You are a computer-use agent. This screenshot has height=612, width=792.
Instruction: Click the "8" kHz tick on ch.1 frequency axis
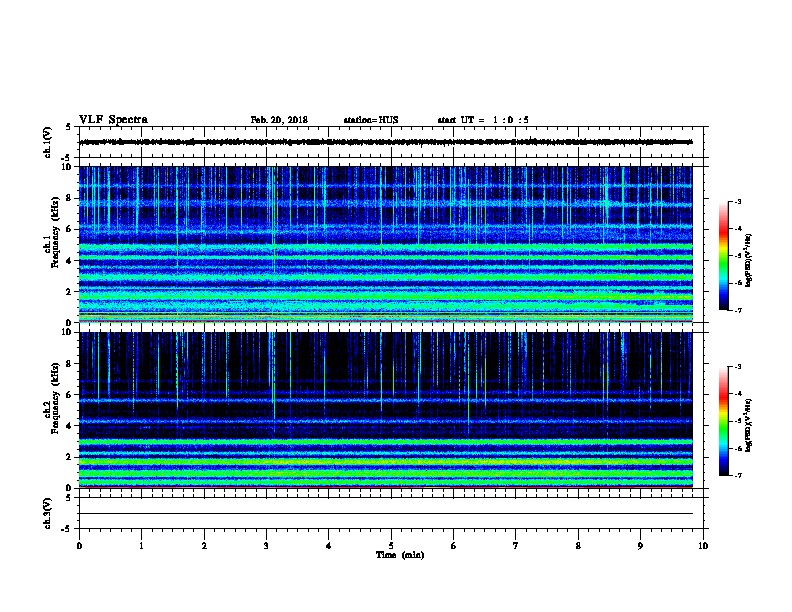[69, 198]
